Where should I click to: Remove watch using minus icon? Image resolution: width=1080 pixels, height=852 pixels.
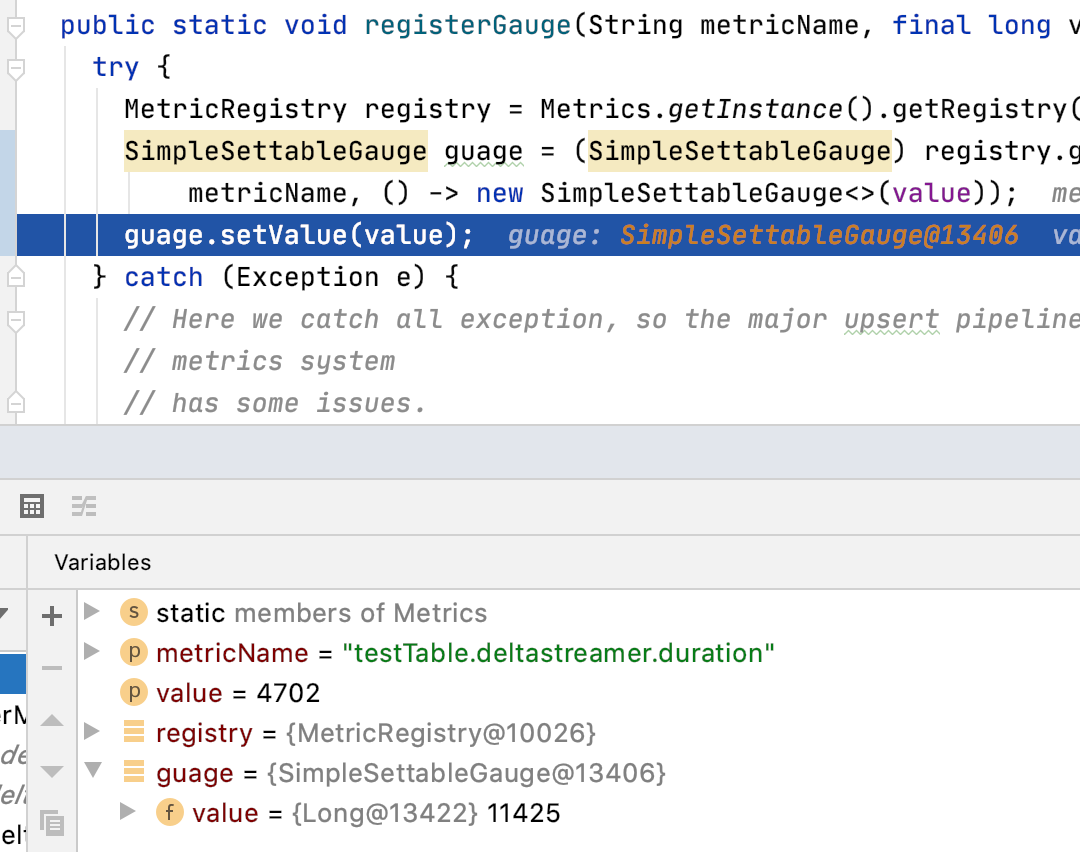pyautogui.click(x=52, y=667)
